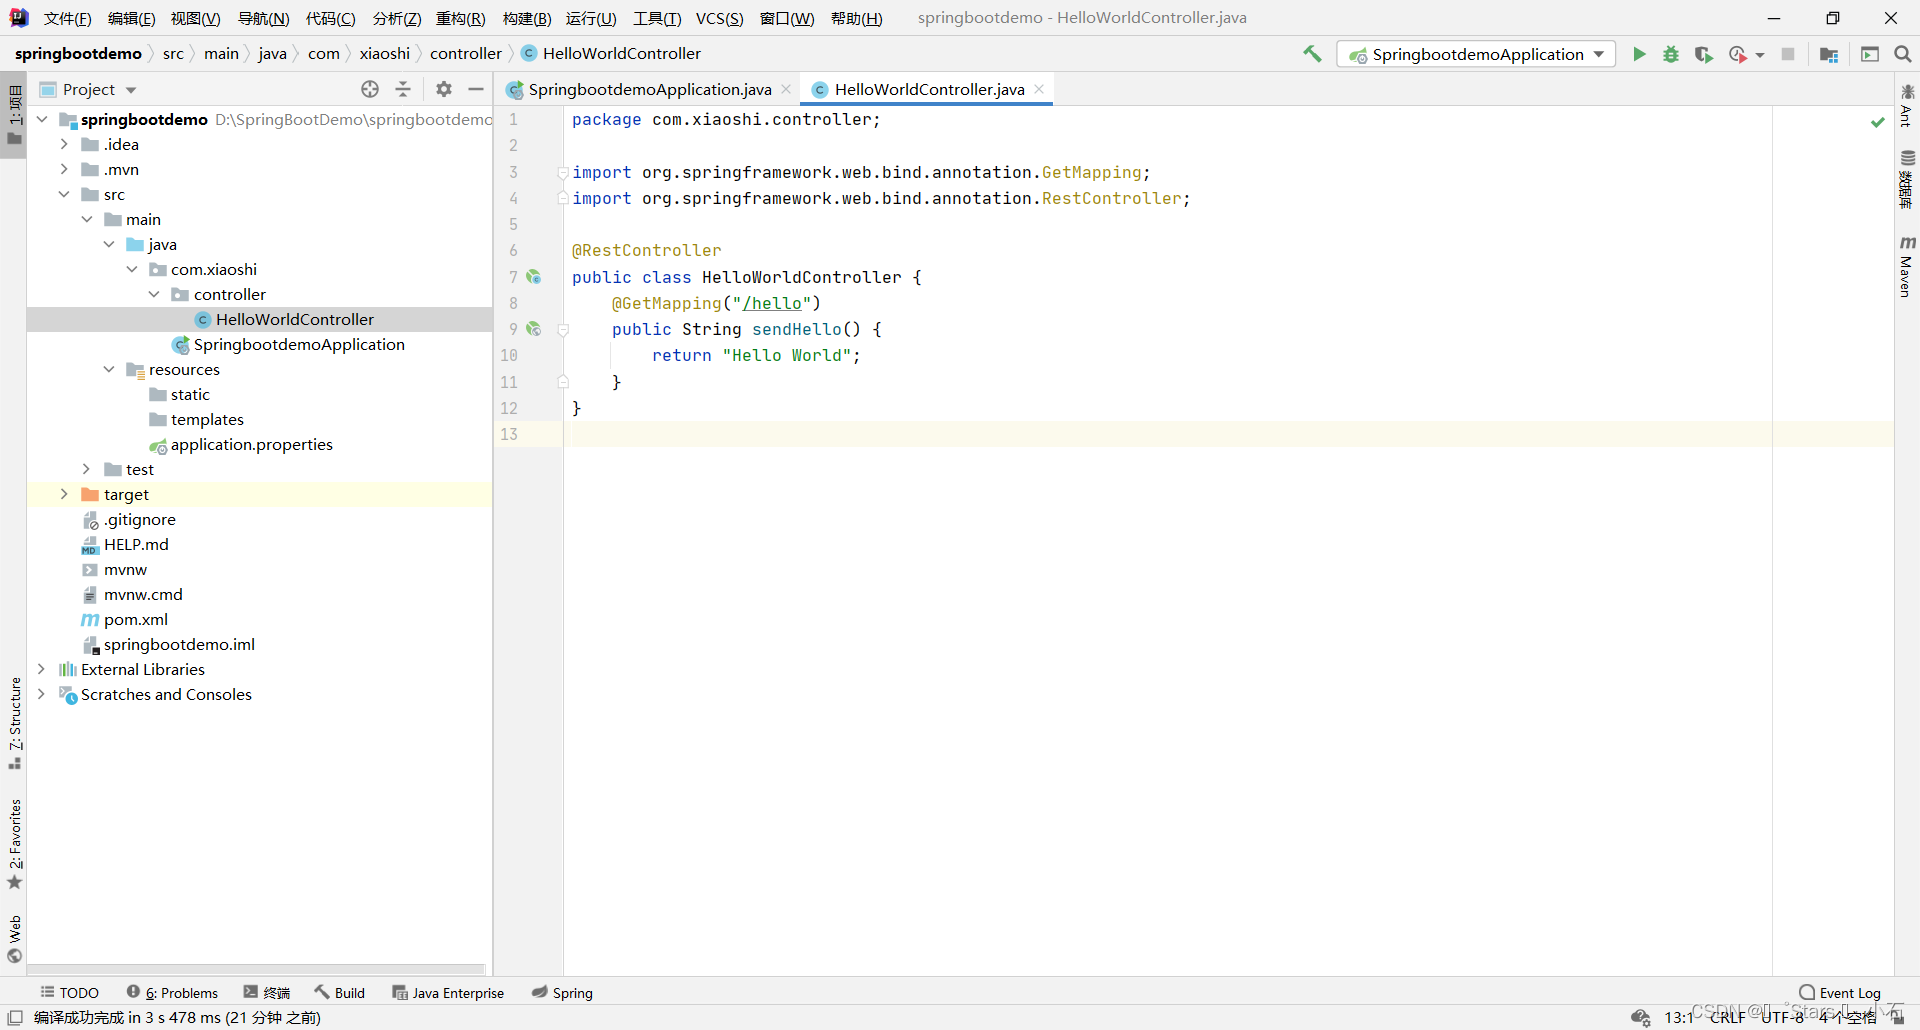Close the HelloWorldController.java tab
This screenshot has width=1920, height=1030.
[x=1039, y=89]
